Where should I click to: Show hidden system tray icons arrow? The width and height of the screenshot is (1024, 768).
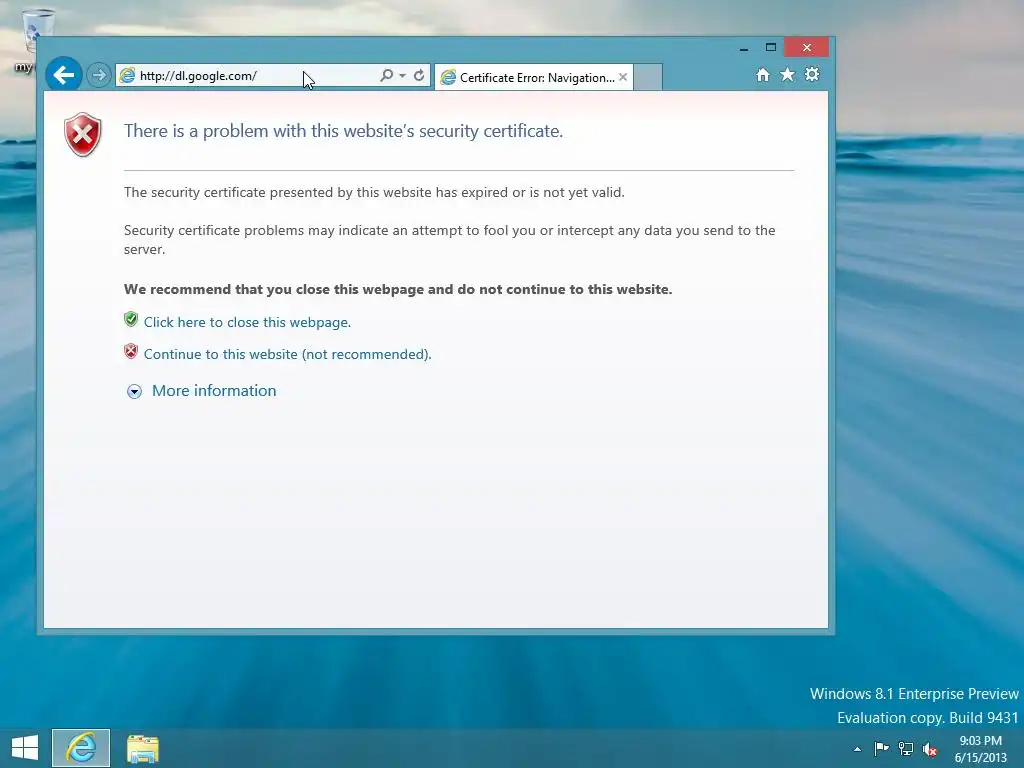857,749
